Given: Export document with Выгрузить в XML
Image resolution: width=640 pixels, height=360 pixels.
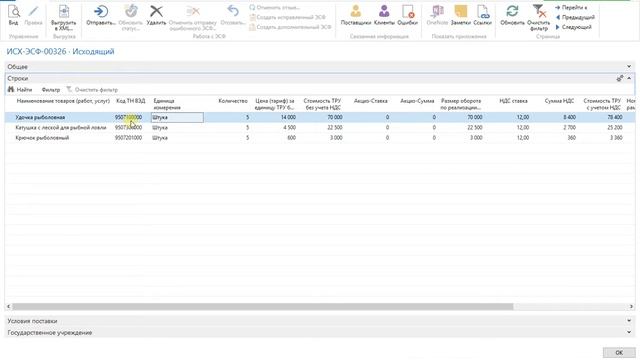Looking at the screenshot, I should (64, 18).
